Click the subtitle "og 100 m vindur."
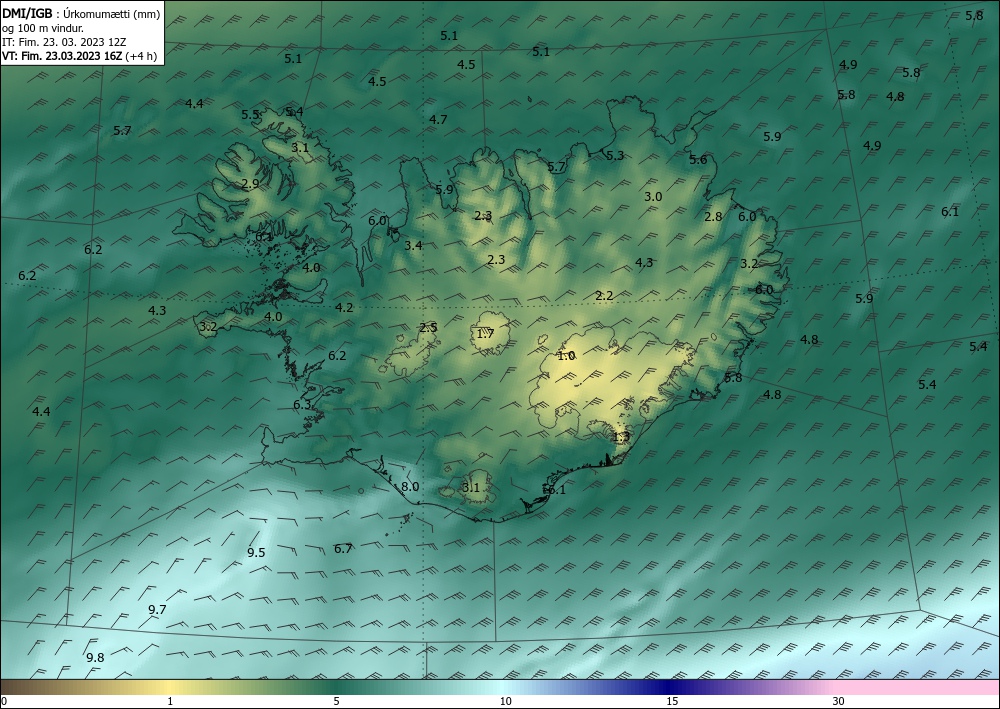The height and width of the screenshot is (709, 1000). pos(43,27)
